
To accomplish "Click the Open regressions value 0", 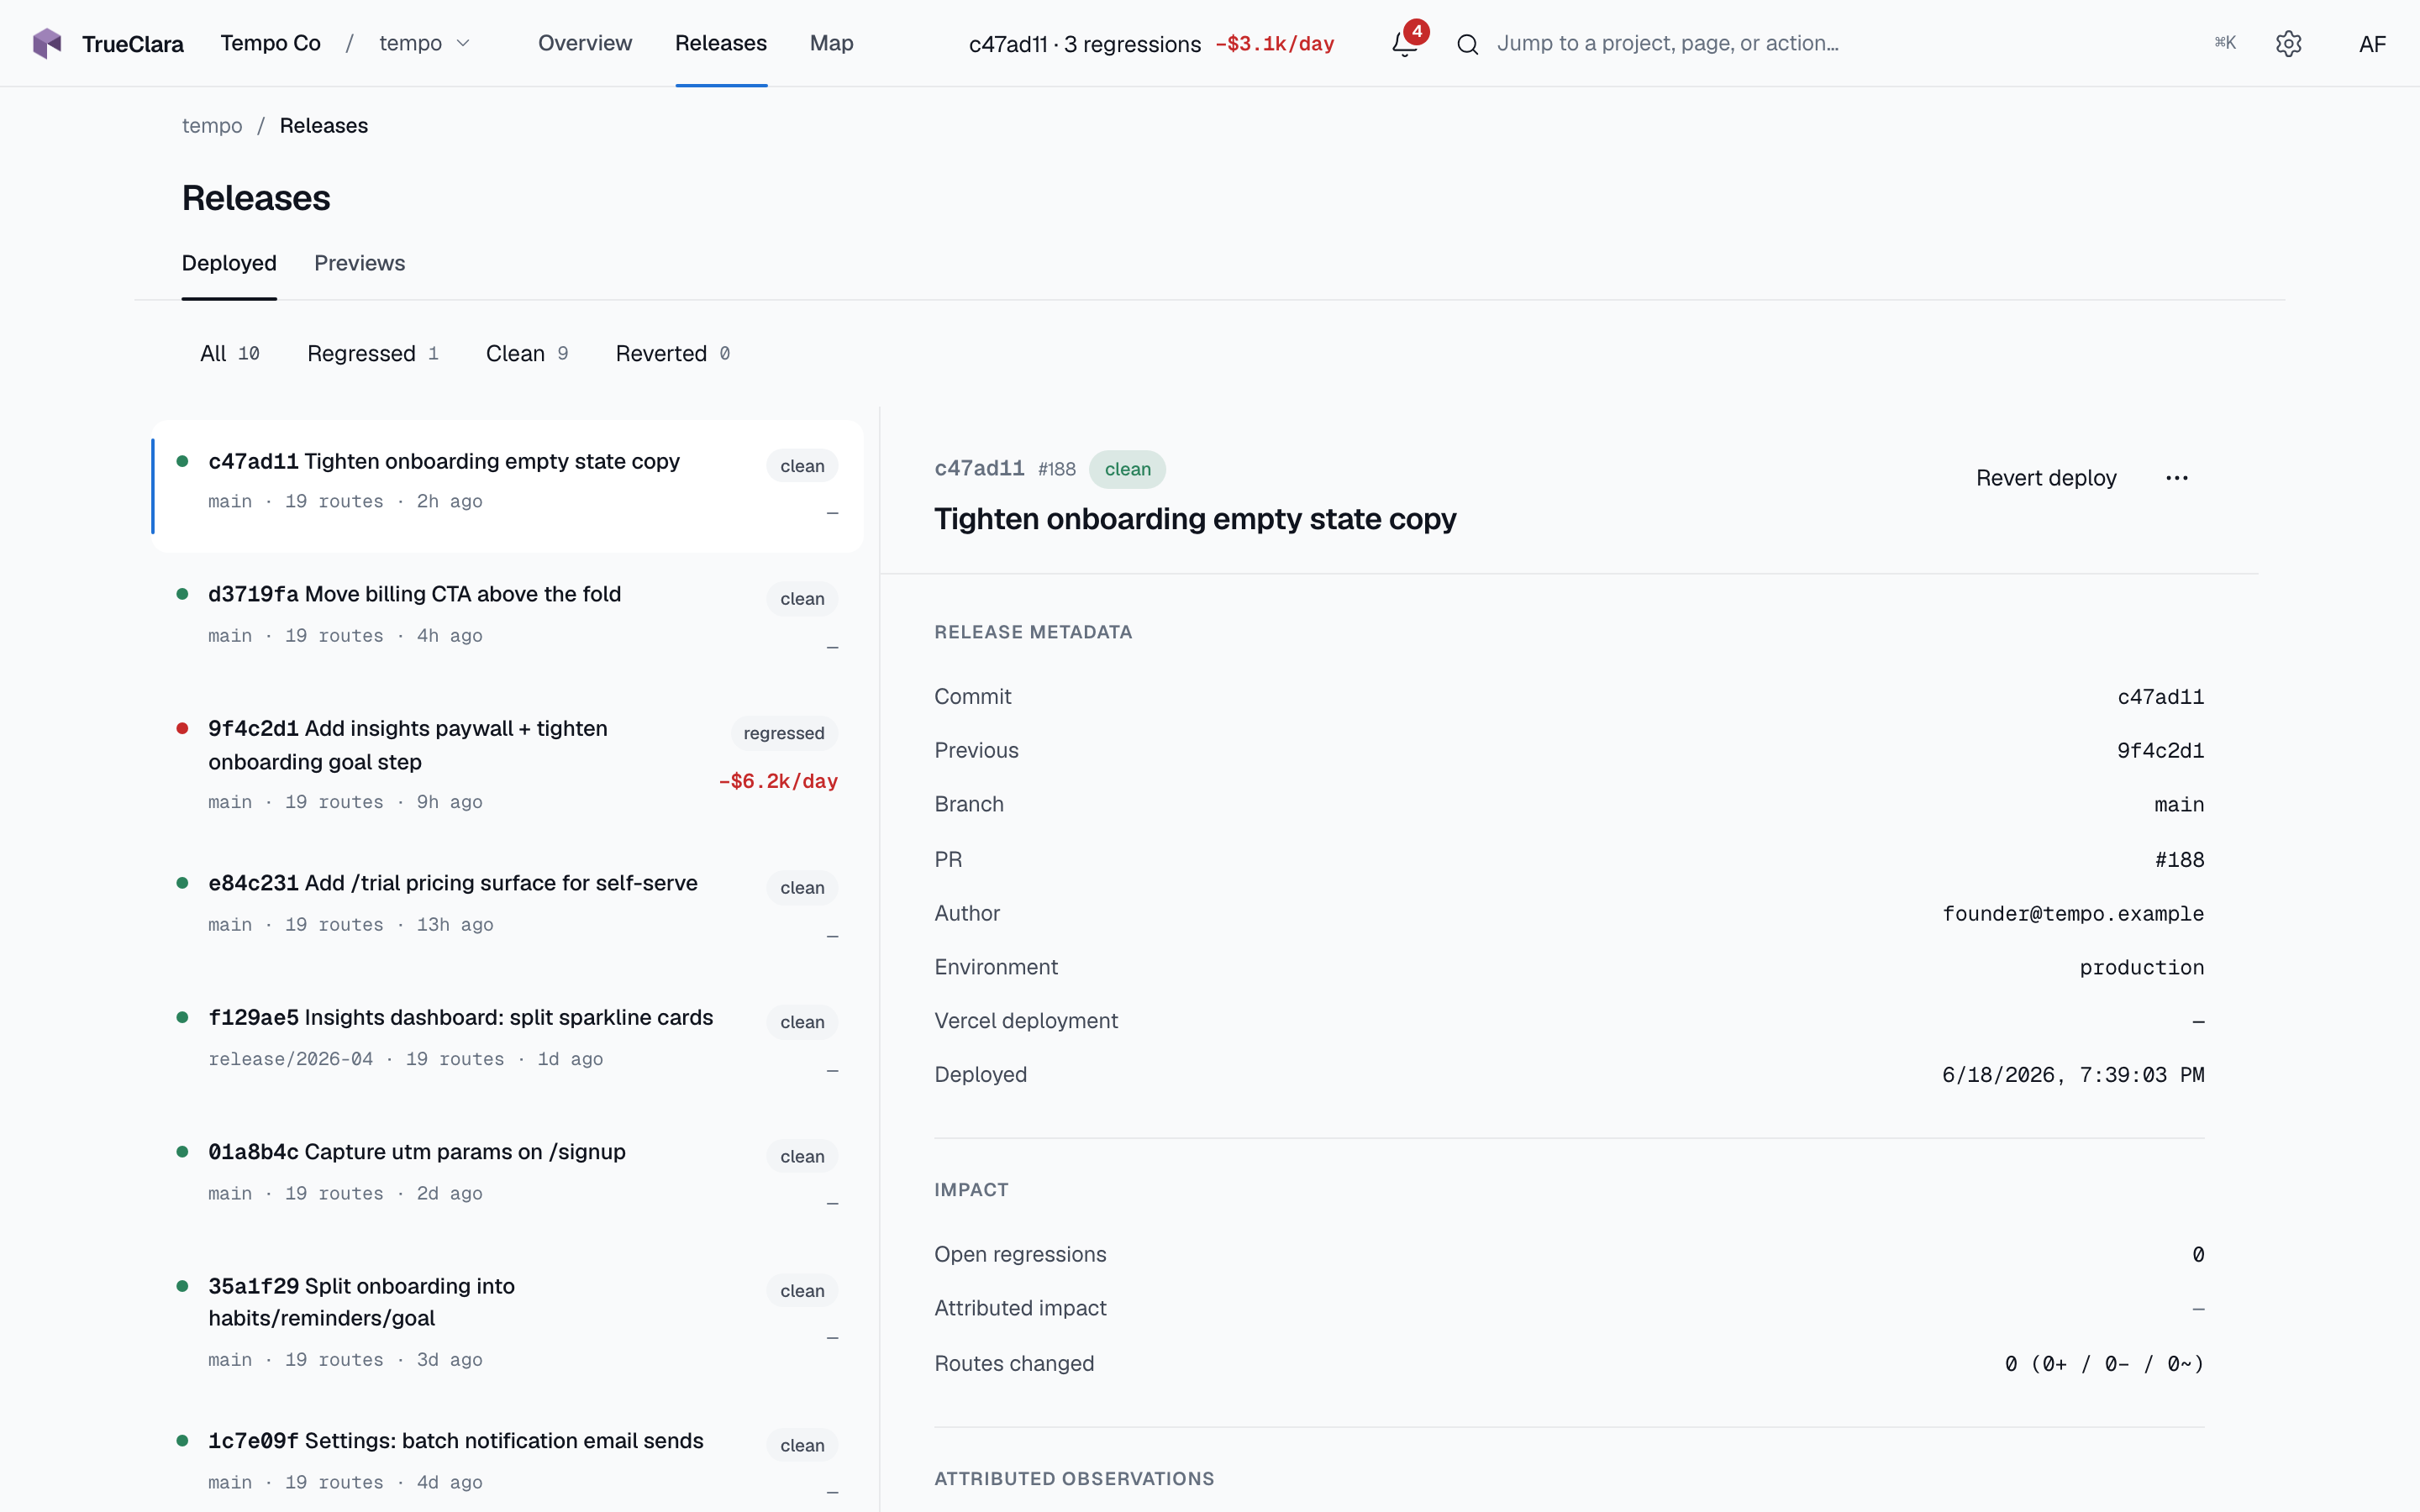I will coord(2198,1255).
